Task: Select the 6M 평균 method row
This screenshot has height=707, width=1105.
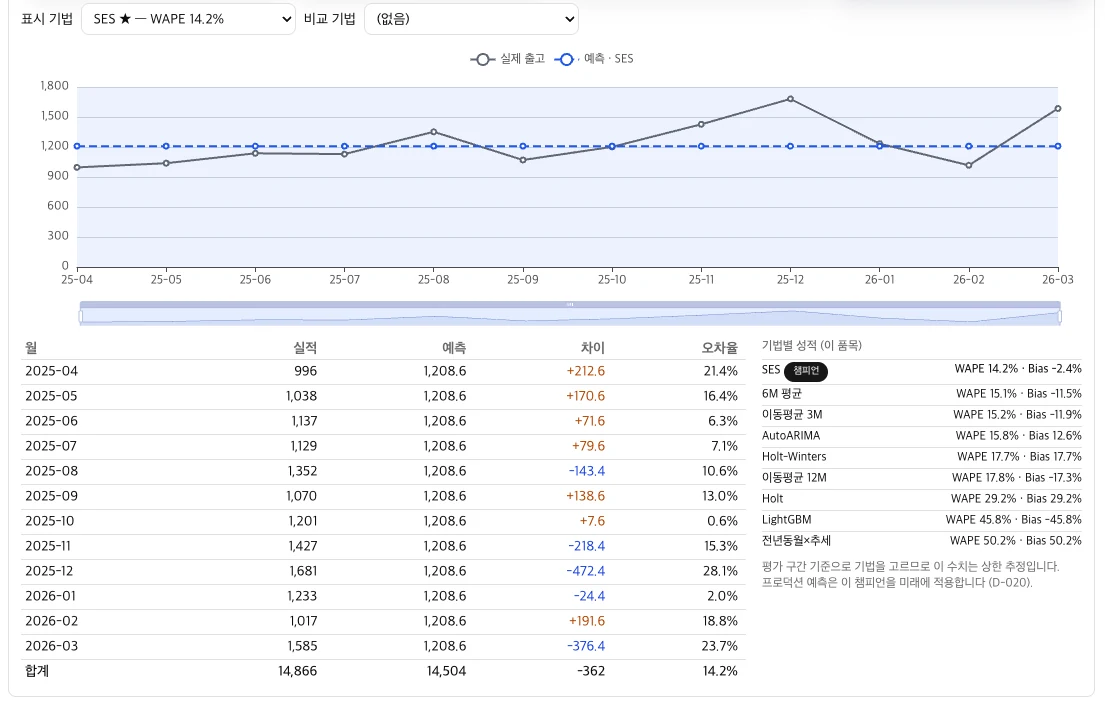Action: click(921, 394)
